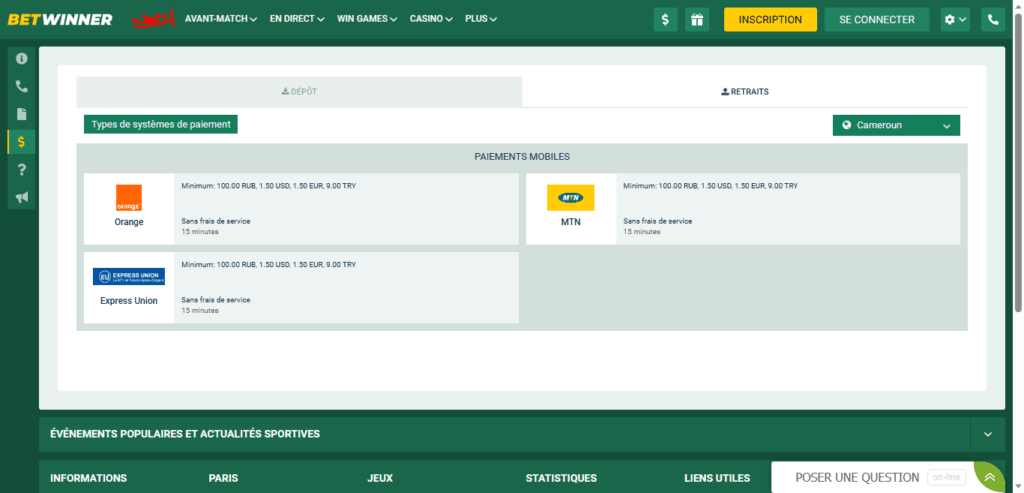Open the red airplane Aviator game icon

[154, 19]
